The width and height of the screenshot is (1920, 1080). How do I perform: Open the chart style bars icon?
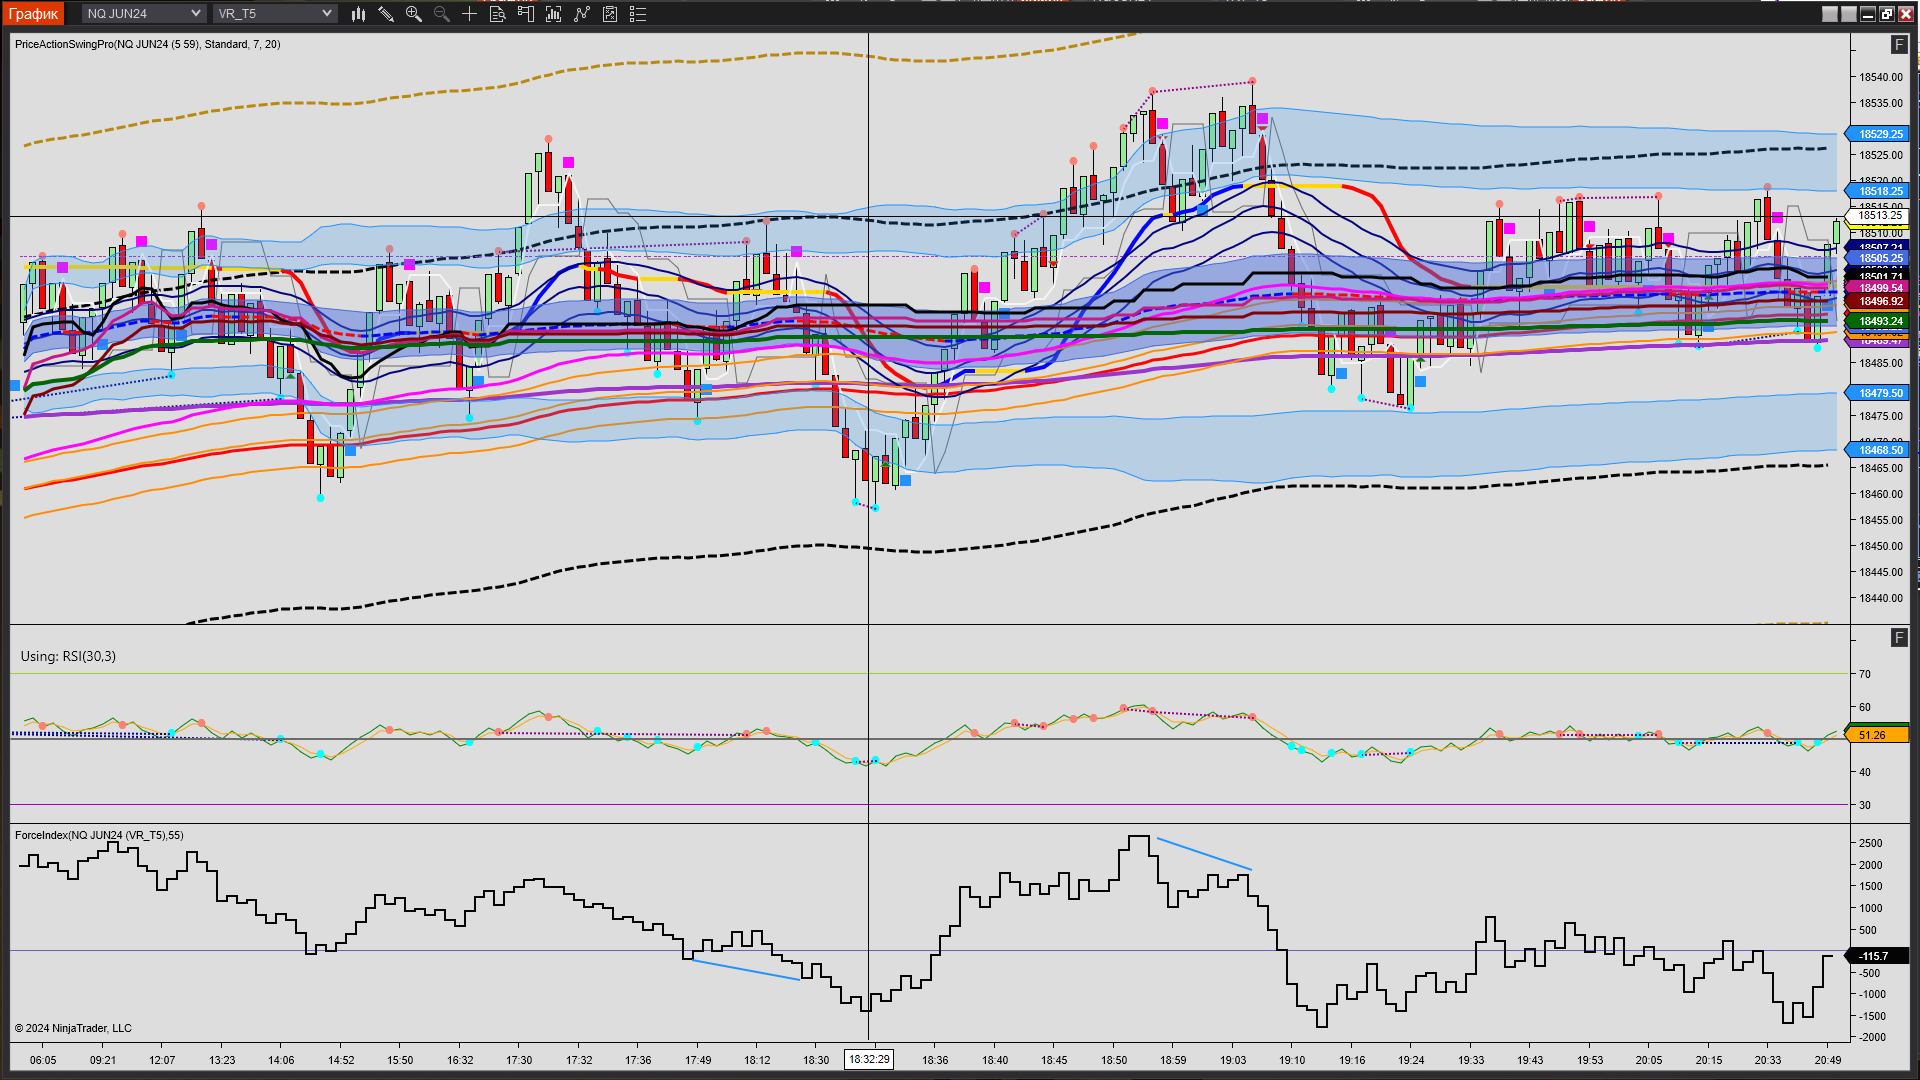coord(358,14)
